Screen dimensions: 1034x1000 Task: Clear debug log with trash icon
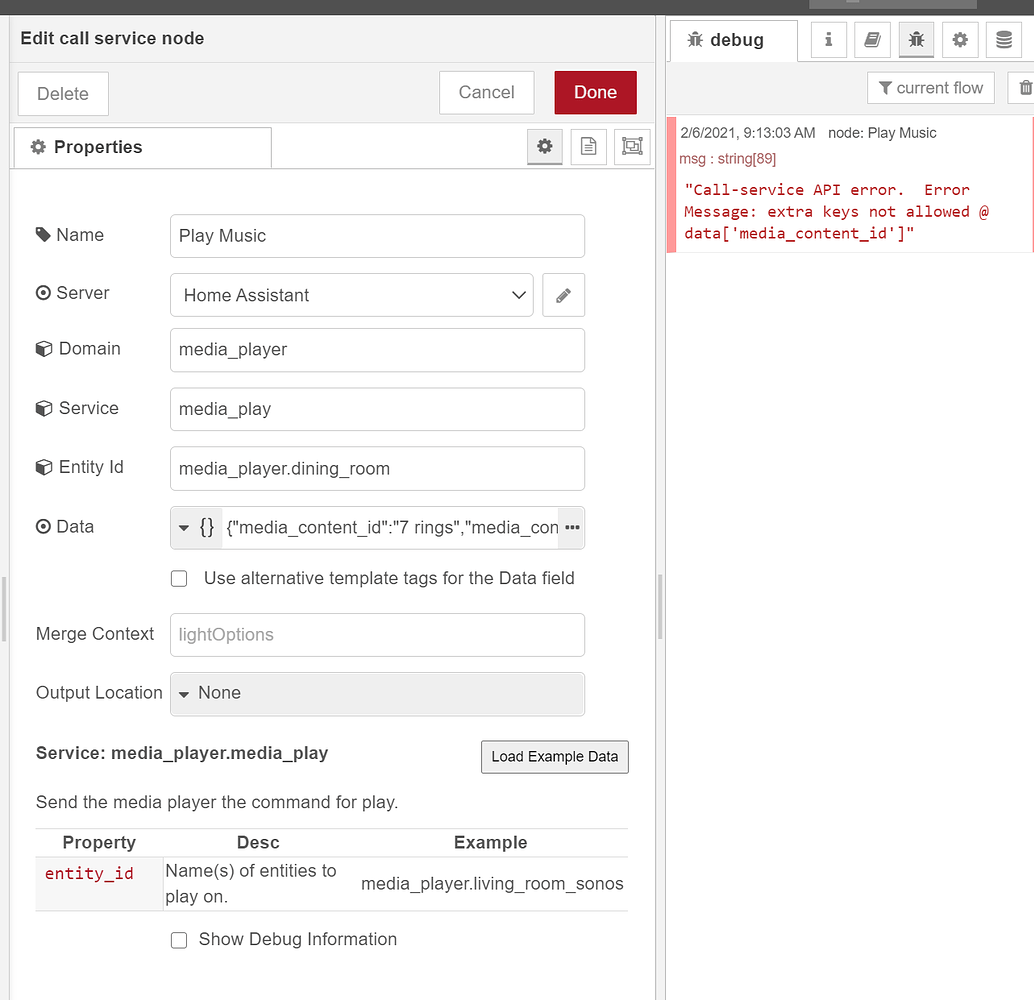(1025, 88)
